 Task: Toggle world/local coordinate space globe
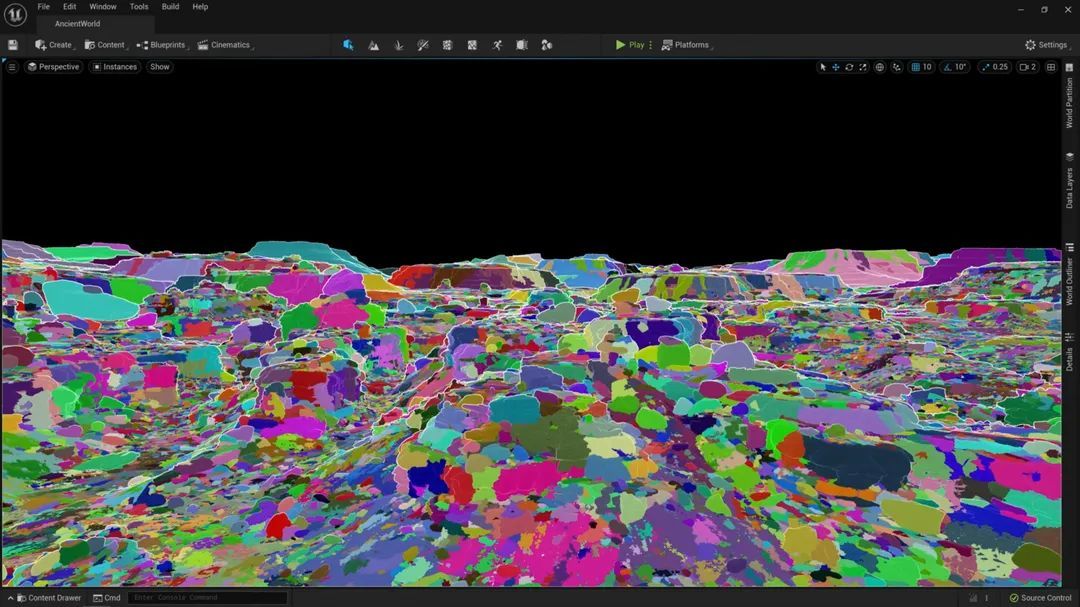click(880, 67)
